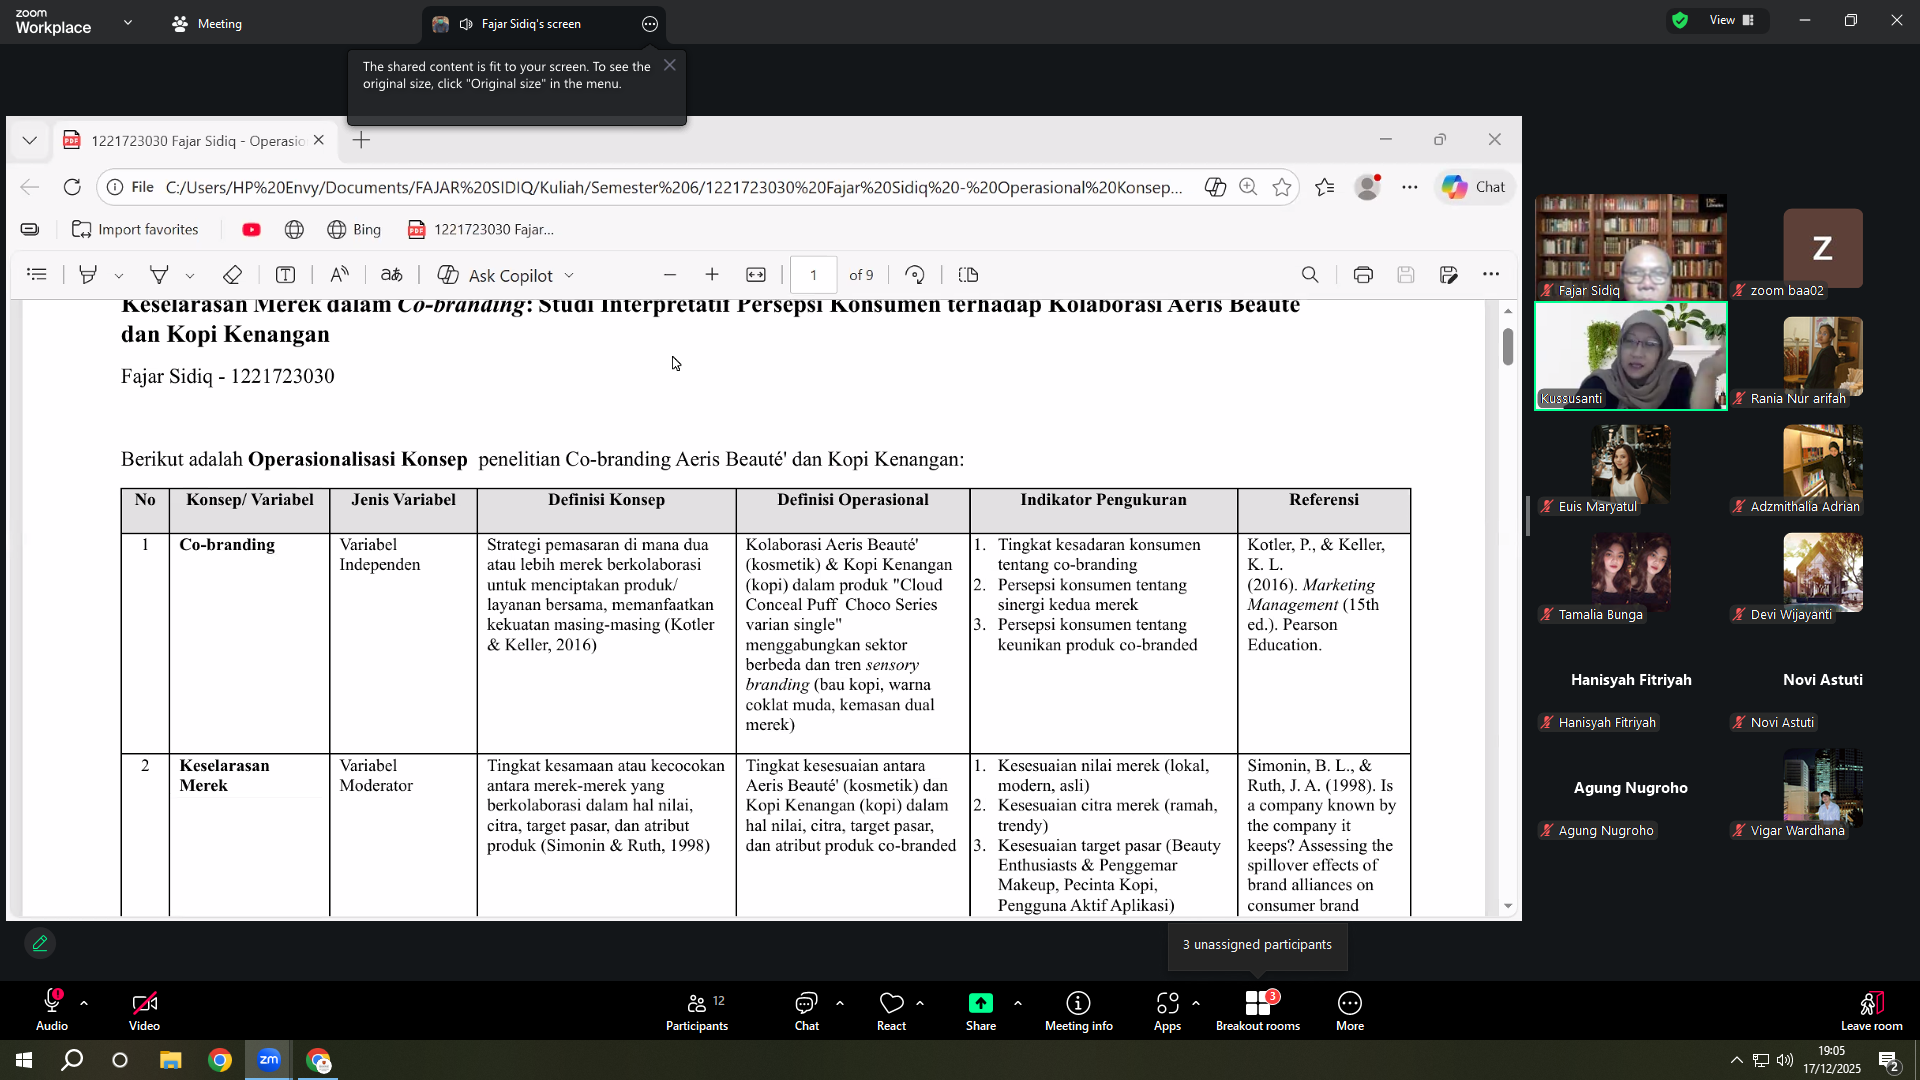The height and width of the screenshot is (1080, 1920).
Task: Open Breakout rooms
Action: (1258, 1010)
